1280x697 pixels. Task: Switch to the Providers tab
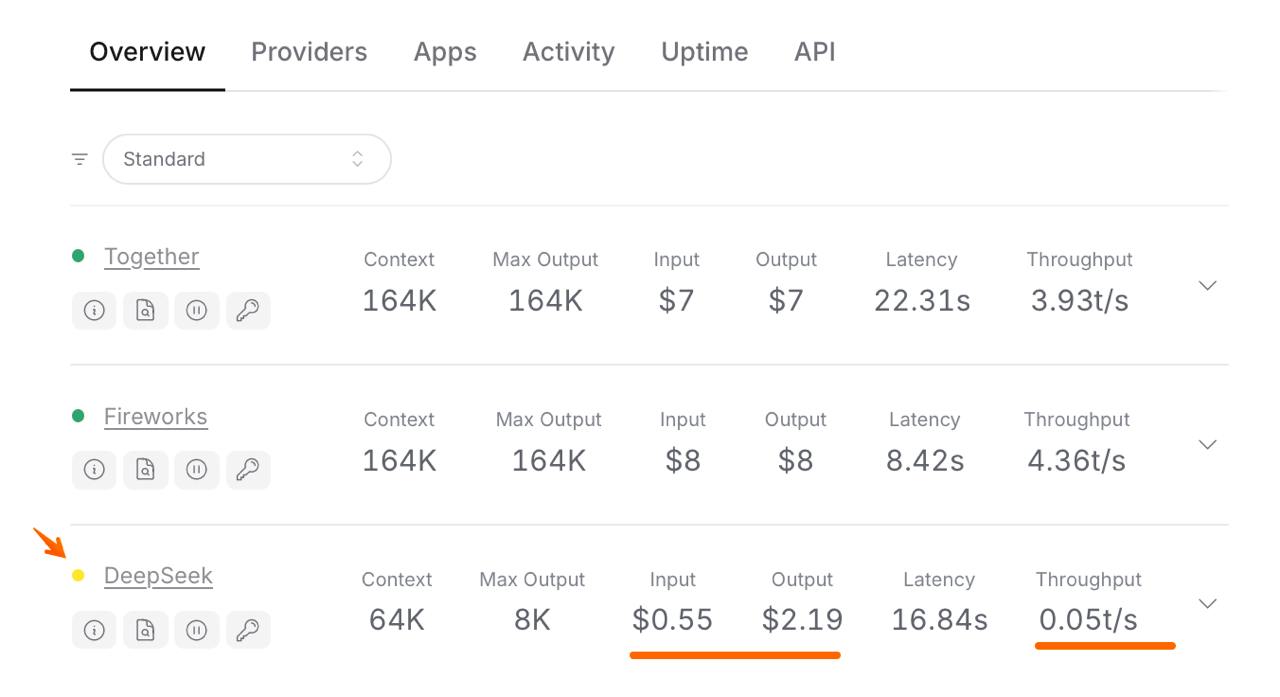coord(309,52)
